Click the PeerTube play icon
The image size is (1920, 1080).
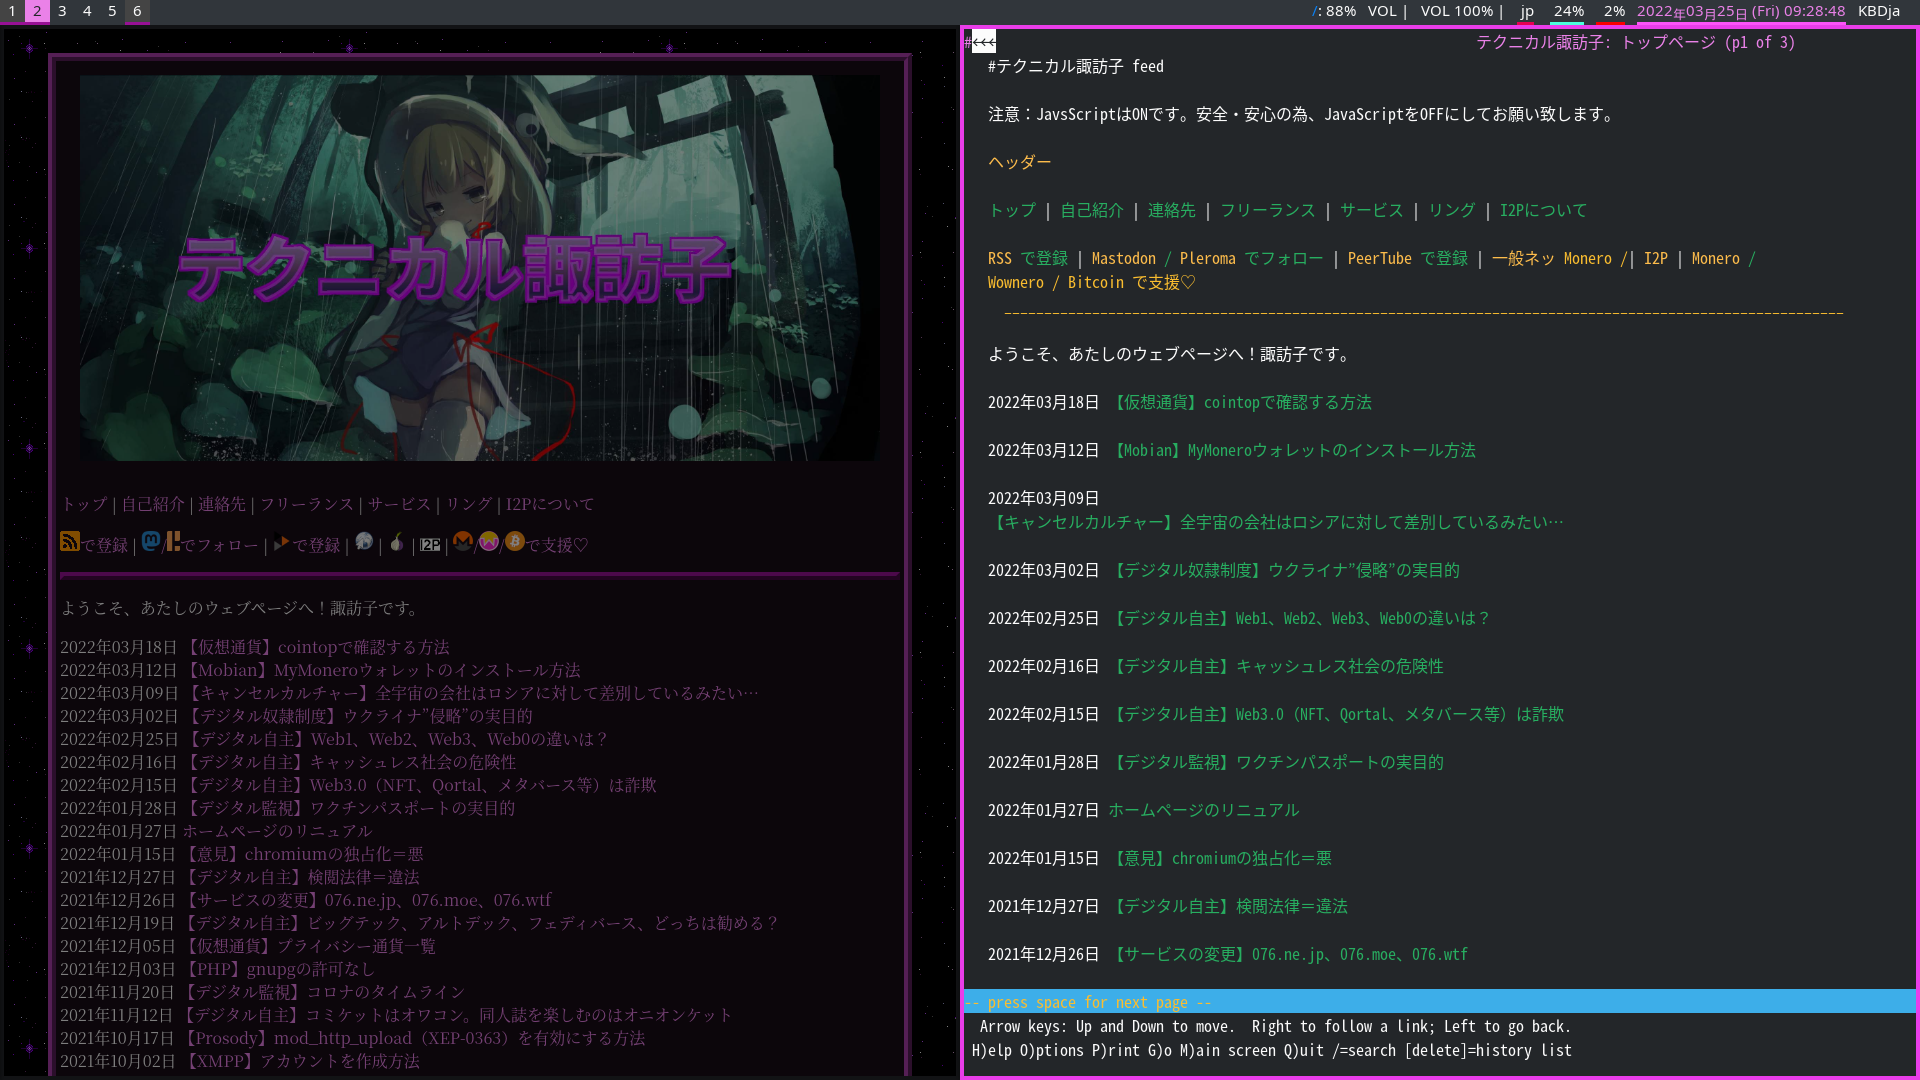281,543
